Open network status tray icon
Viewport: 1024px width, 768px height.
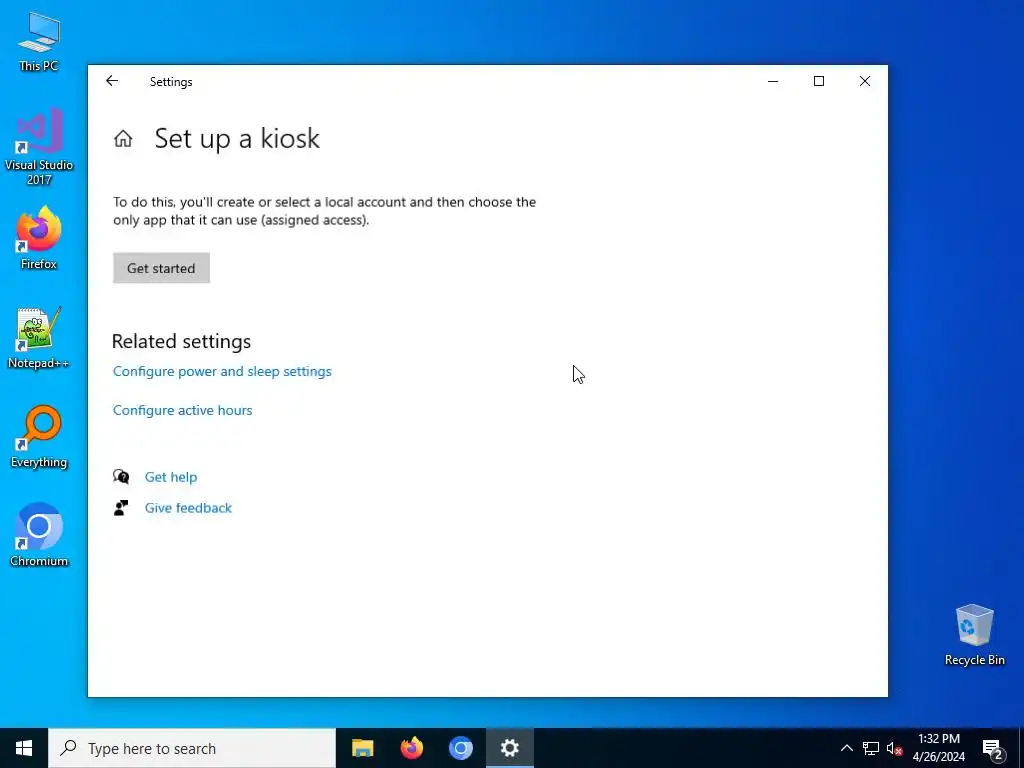(x=871, y=748)
